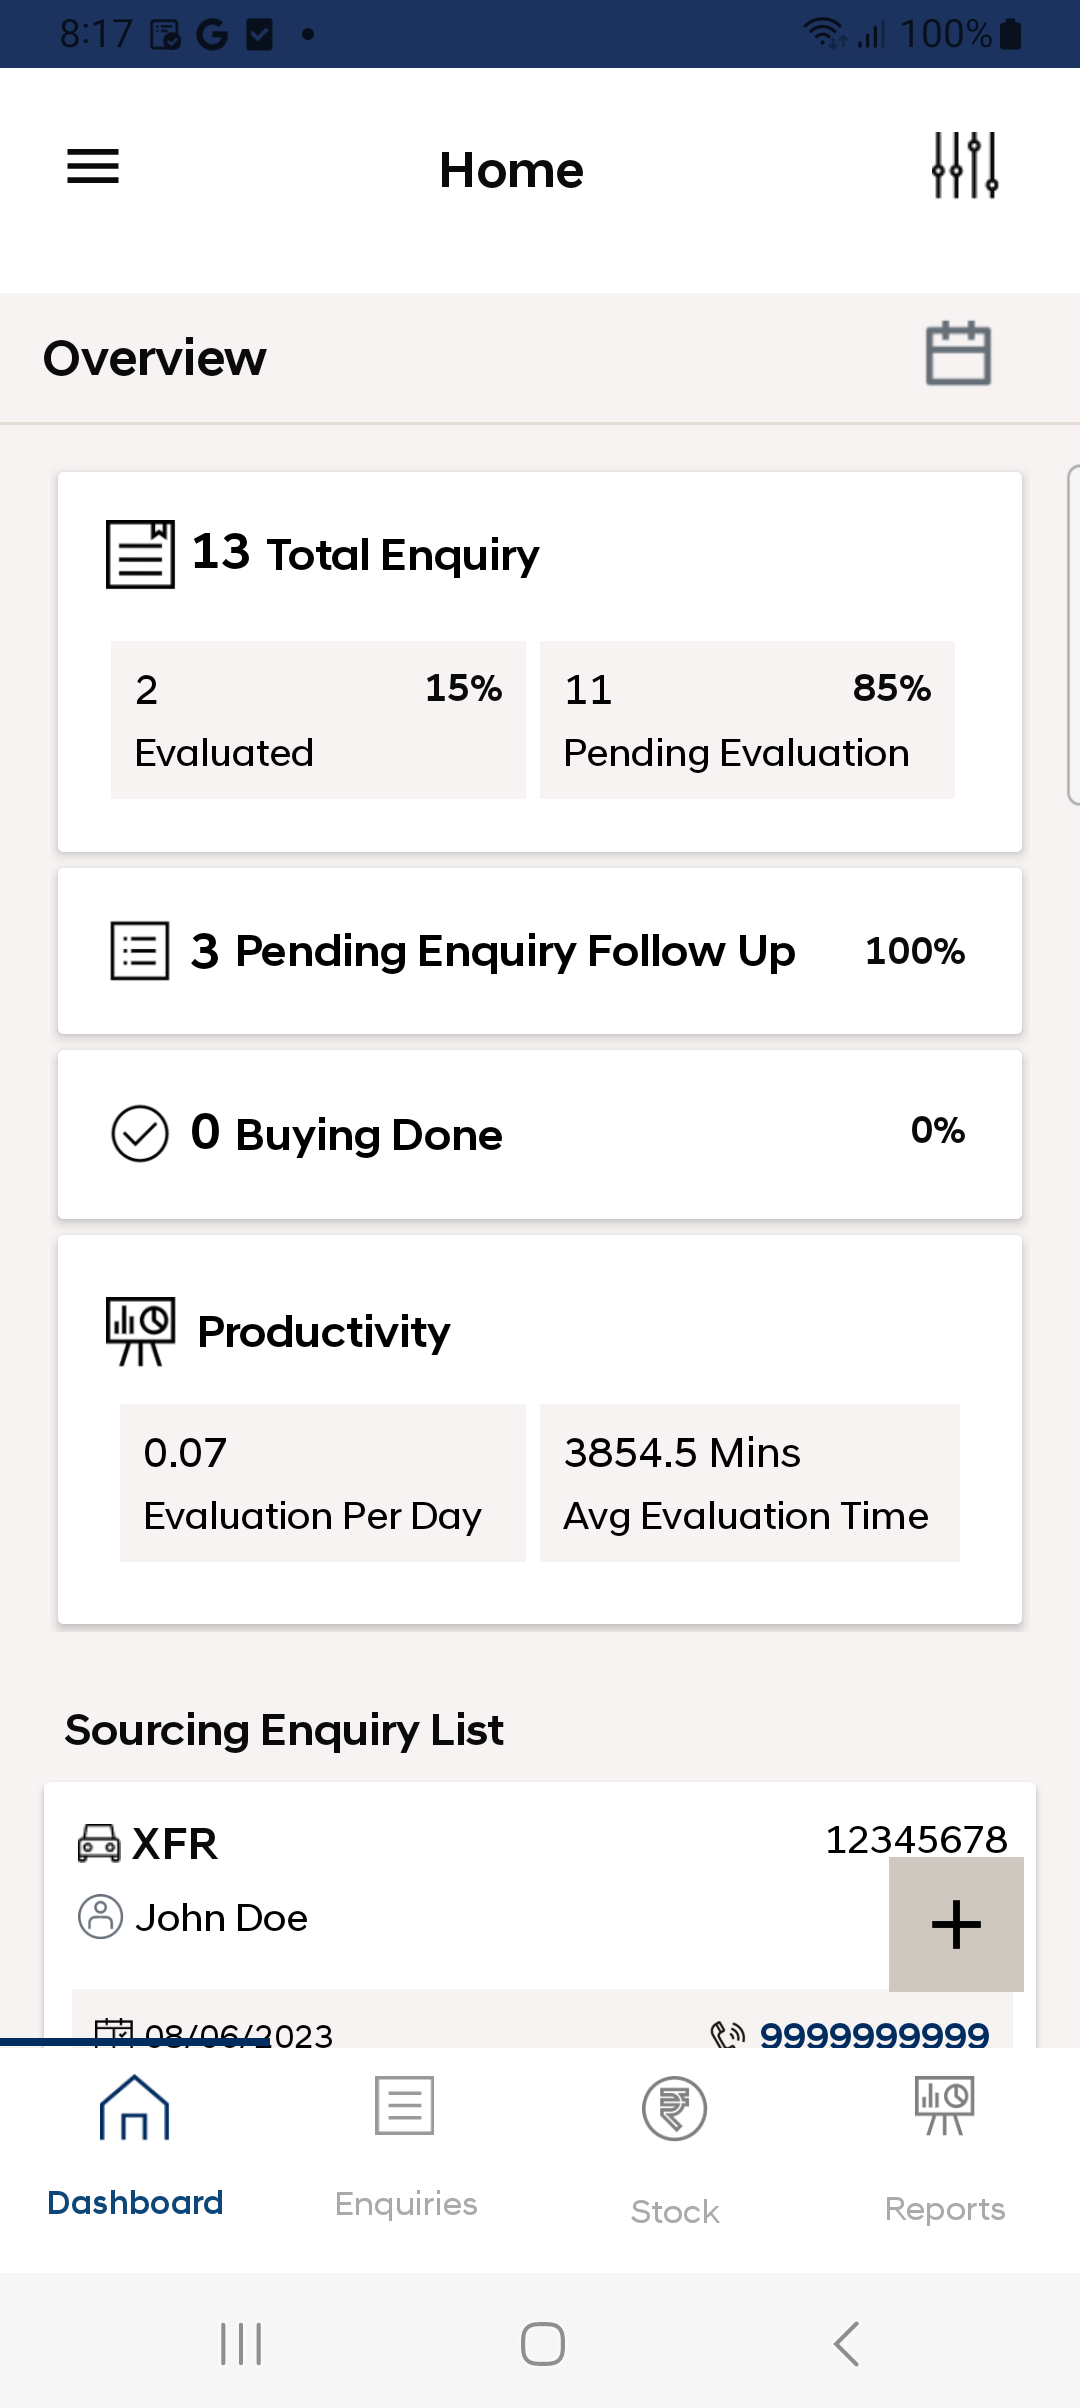Open the 11 Pending Evaluation tile
The image size is (1080, 2408).
coord(747,720)
